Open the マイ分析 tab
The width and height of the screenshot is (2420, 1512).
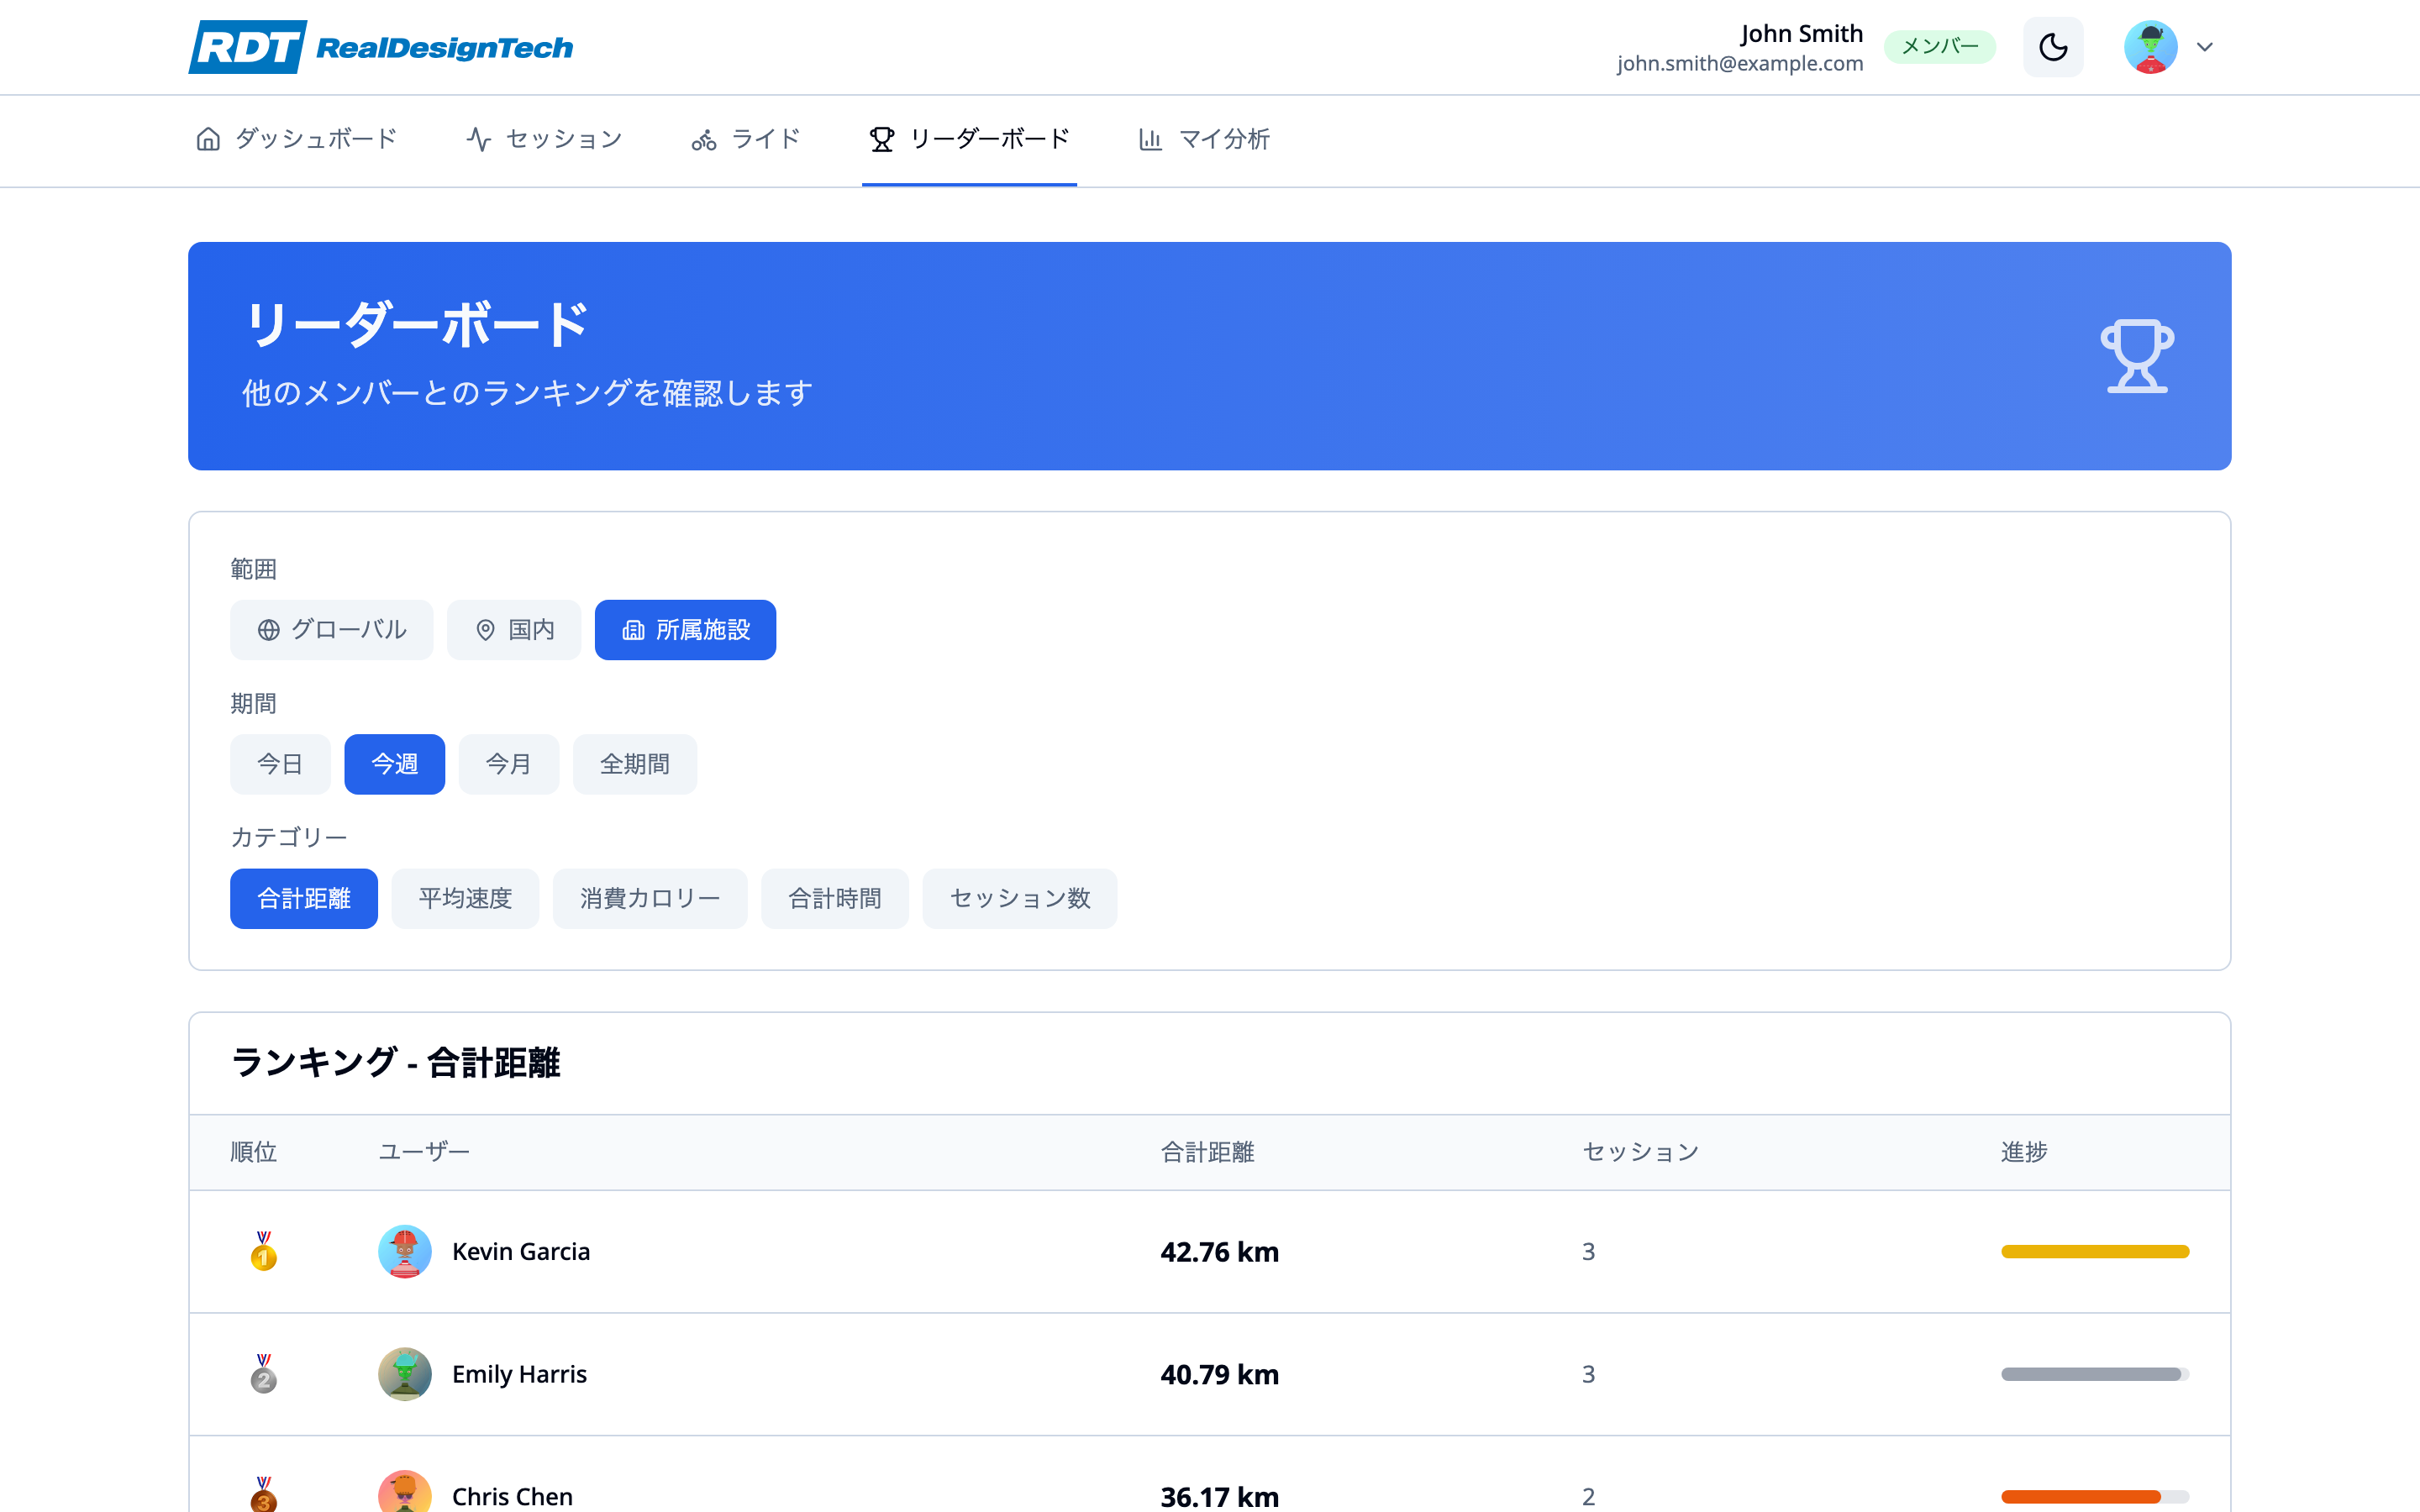(x=1204, y=139)
